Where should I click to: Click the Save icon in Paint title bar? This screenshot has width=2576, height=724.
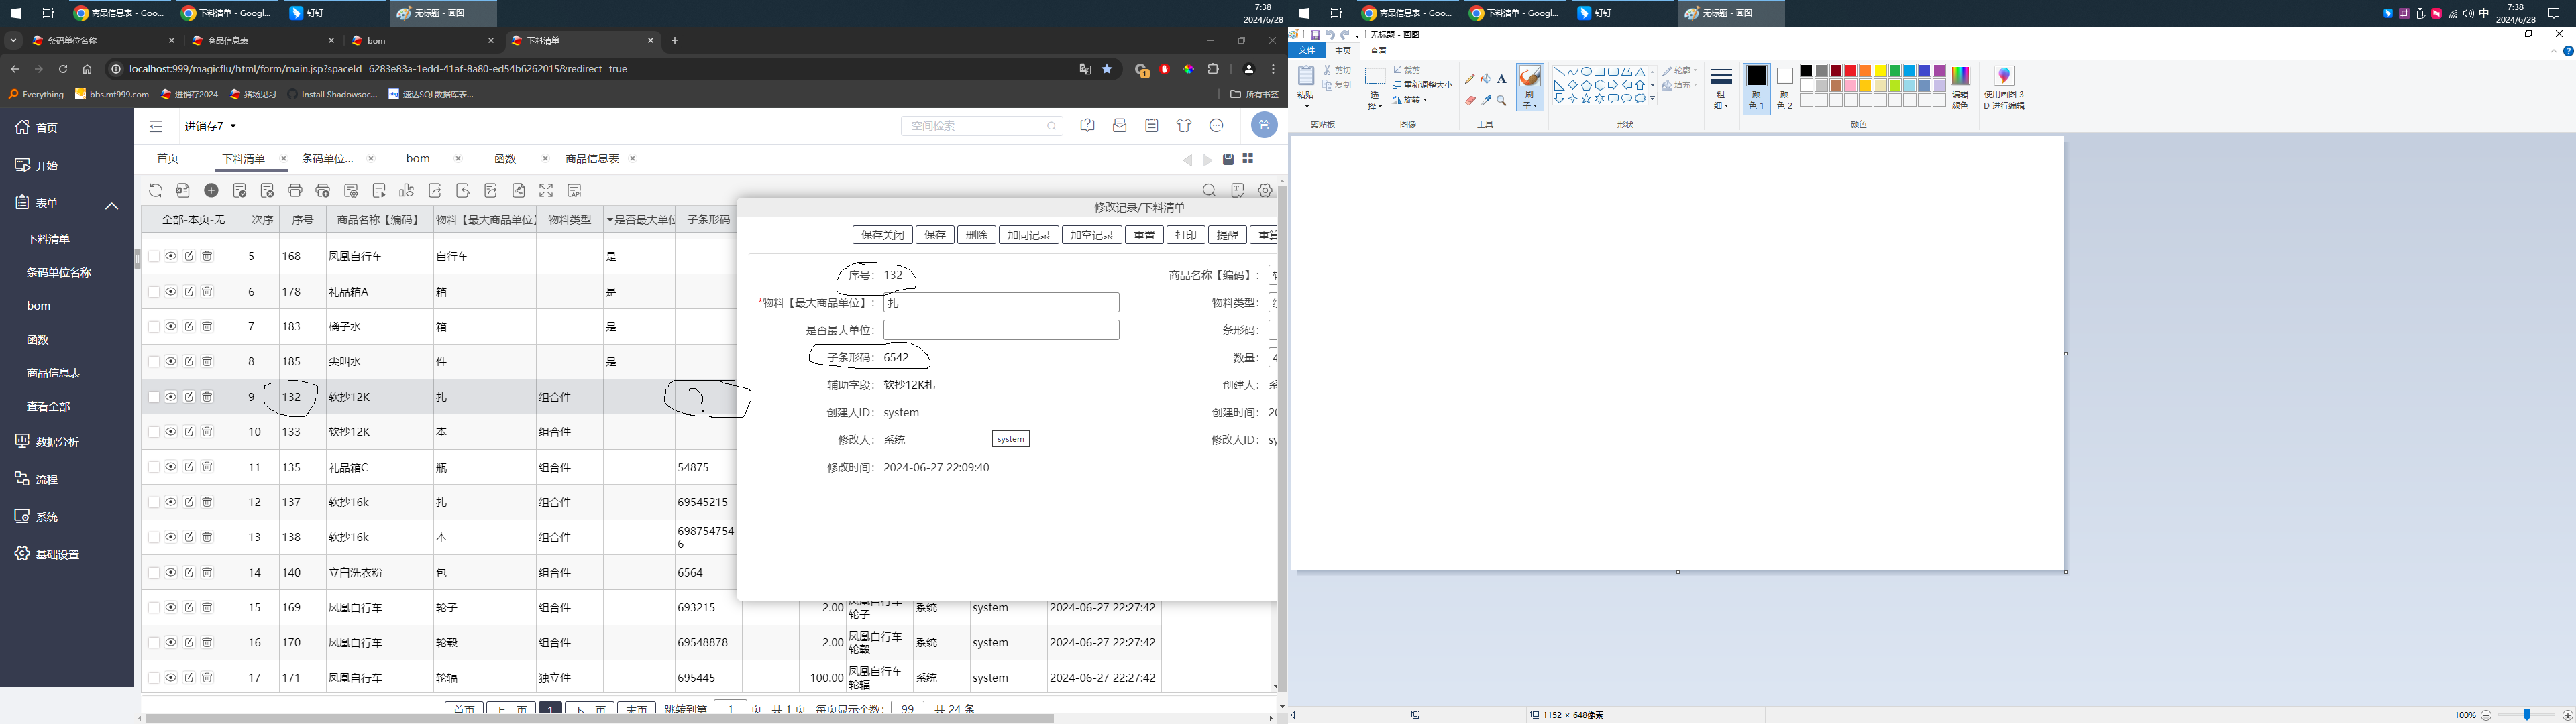tap(1315, 35)
